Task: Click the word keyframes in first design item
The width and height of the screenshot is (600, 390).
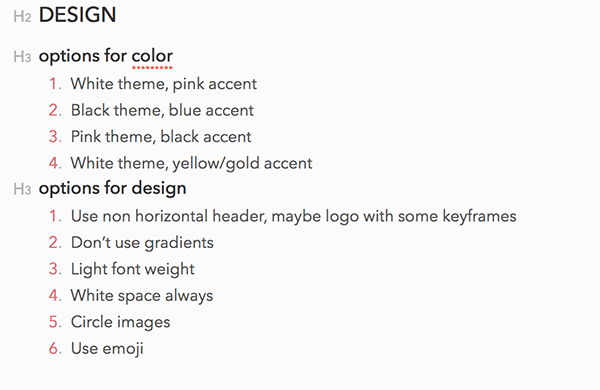Action: [479, 217]
